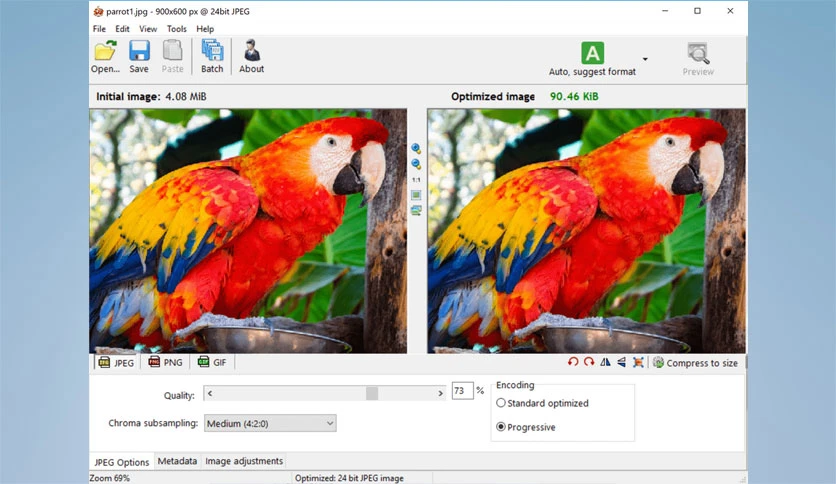
Task: Open the File menu
Action: point(99,29)
